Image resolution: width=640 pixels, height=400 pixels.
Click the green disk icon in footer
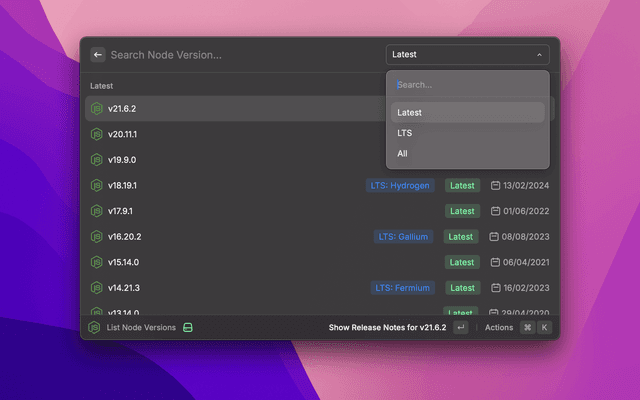(x=187, y=328)
